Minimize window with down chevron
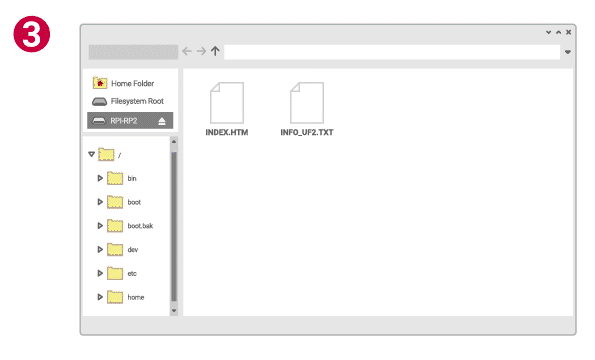 tap(548, 32)
